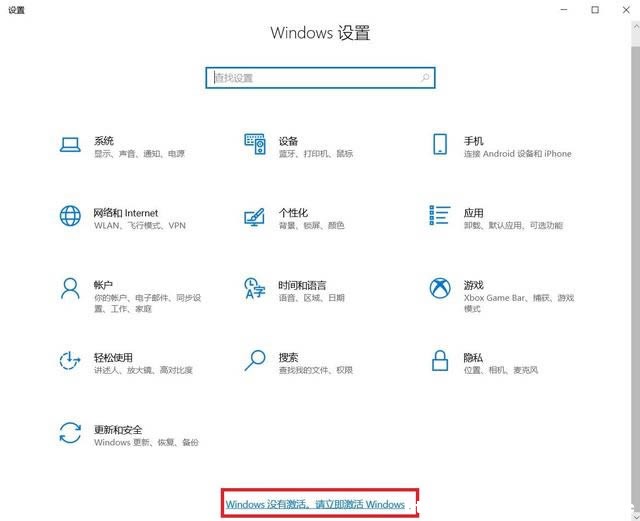Image resolution: width=640 pixels, height=521 pixels.
Task: Click the Xbox Game Bar description text
Action: [x=519, y=303]
